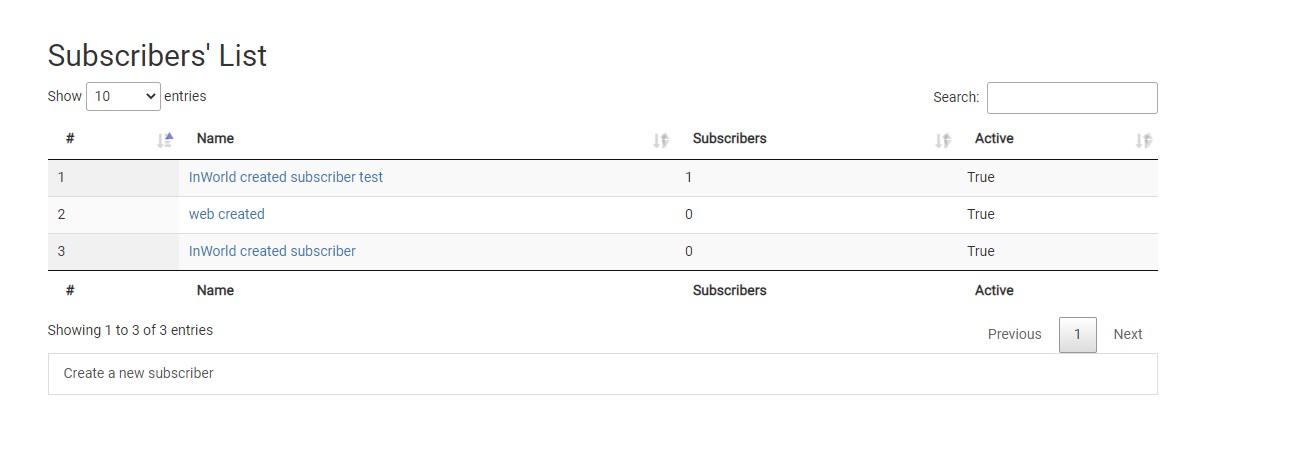Image resolution: width=1290 pixels, height=450 pixels.
Task: Click sort icon in # column header
Action: coord(166,140)
